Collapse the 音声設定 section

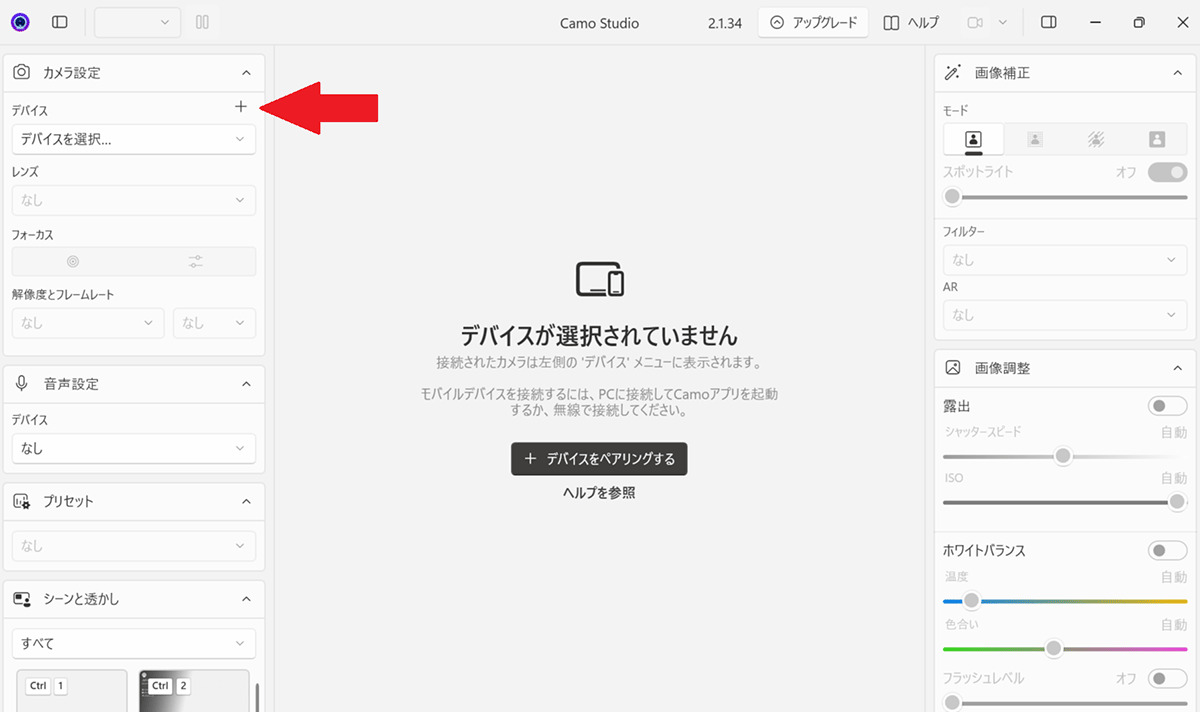pyautogui.click(x=246, y=384)
